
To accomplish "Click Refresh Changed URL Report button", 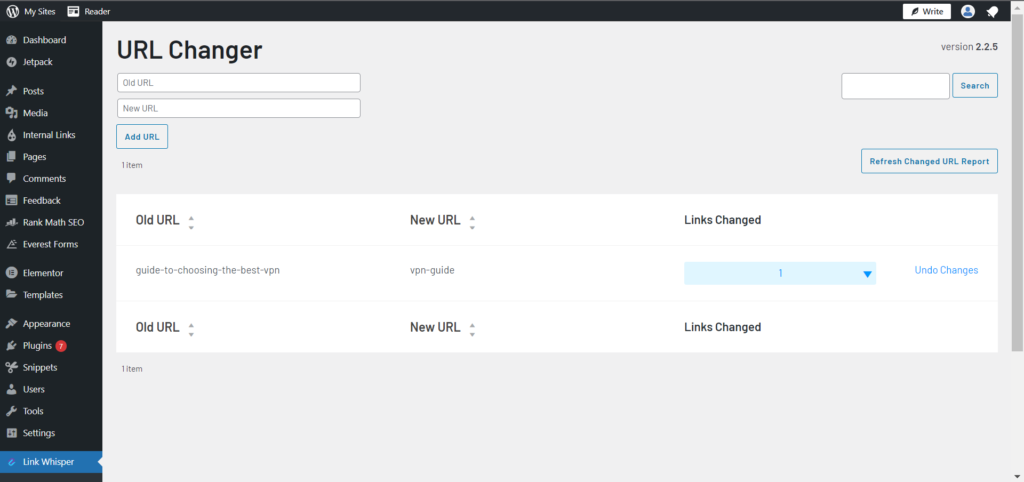I will (x=929, y=161).
